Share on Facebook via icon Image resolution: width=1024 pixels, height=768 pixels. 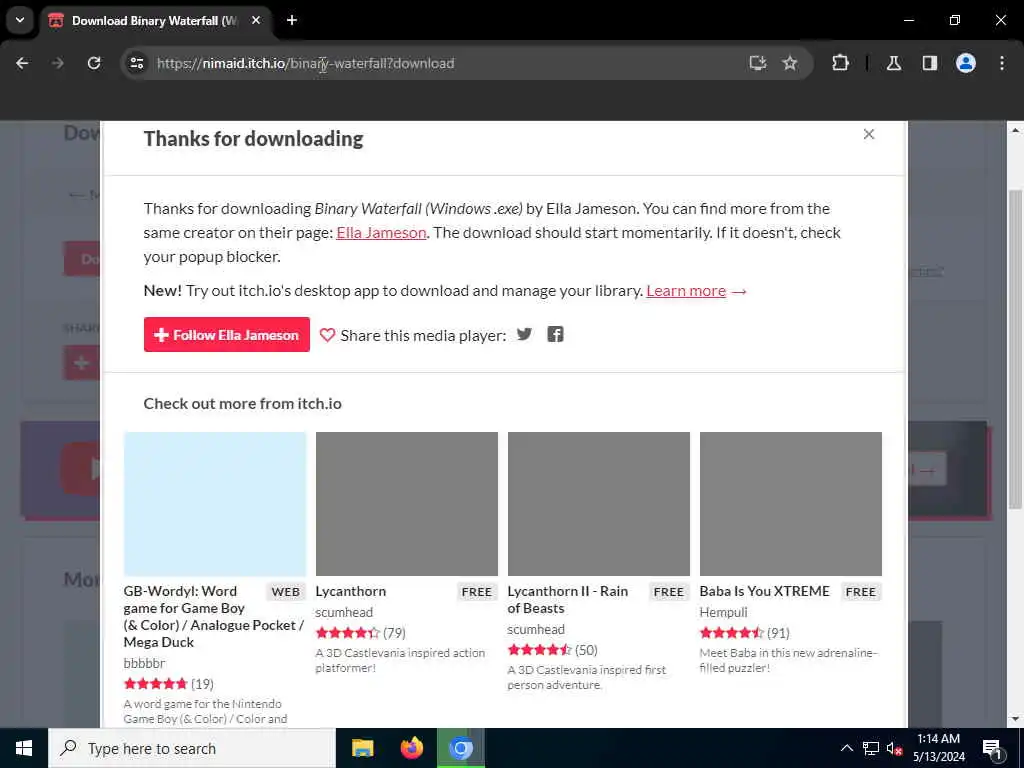pyautogui.click(x=555, y=334)
